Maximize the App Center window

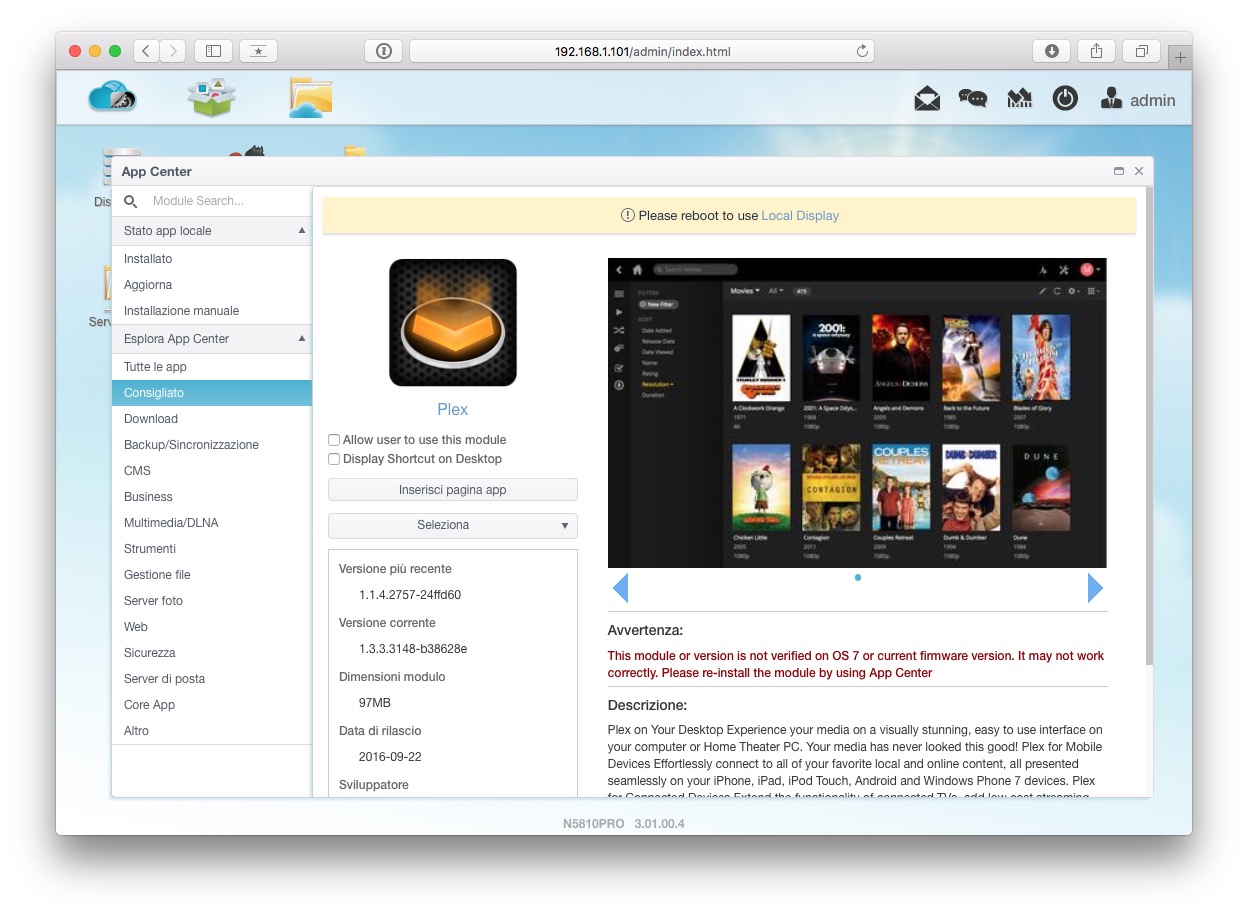coord(1119,171)
